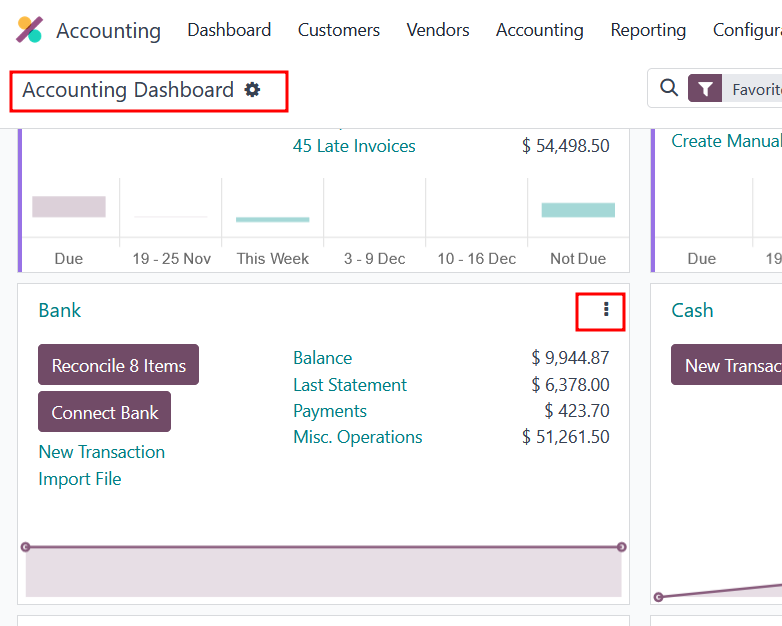Click Reconcile 8 Items button
The height and width of the screenshot is (626, 782).
point(119,365)
